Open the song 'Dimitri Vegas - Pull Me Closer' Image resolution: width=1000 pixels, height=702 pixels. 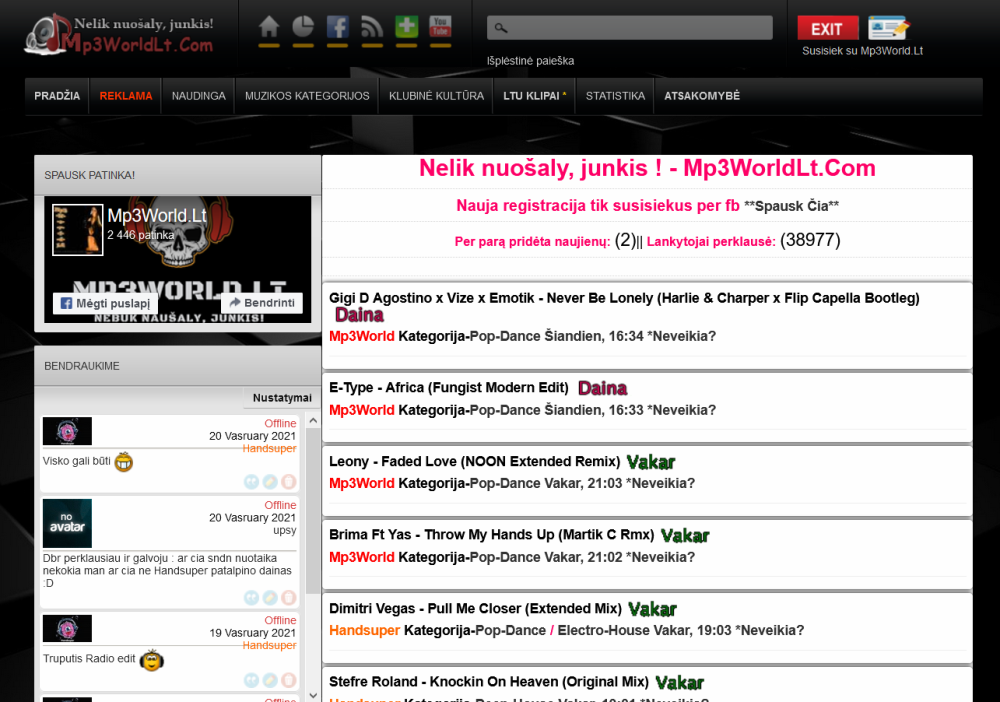(x=475, y=609)
